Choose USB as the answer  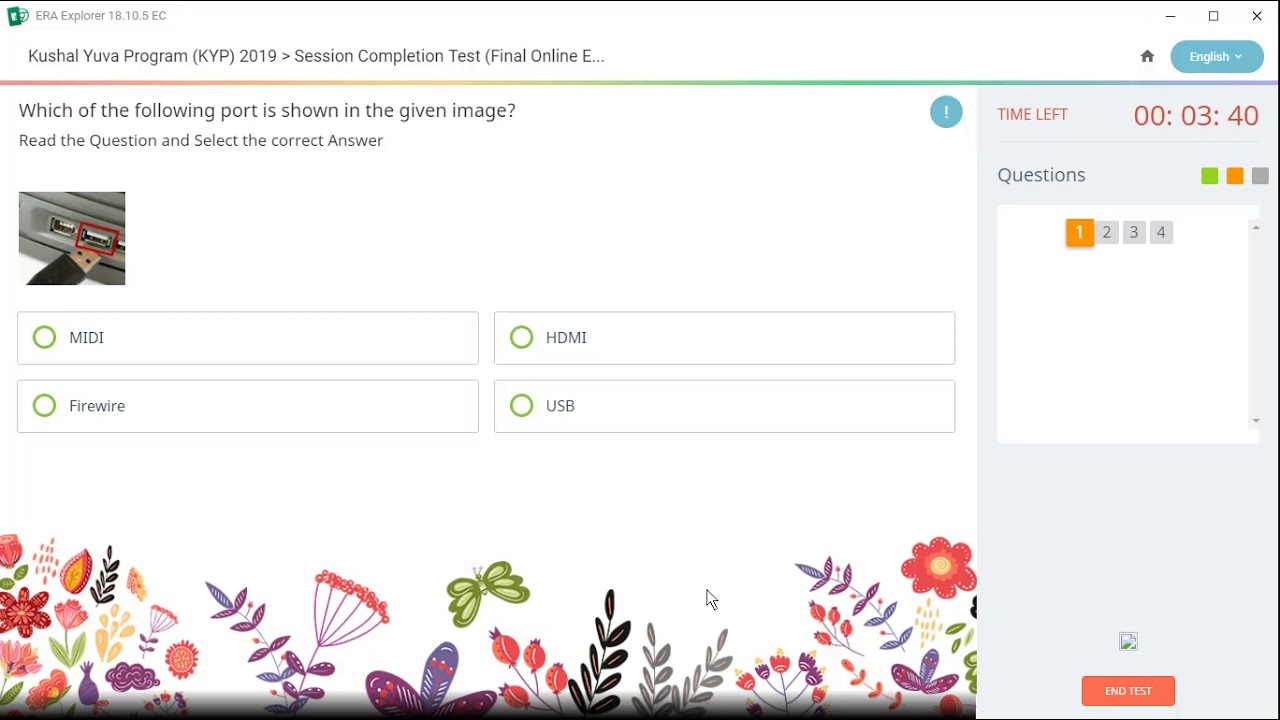coord(521,406)
